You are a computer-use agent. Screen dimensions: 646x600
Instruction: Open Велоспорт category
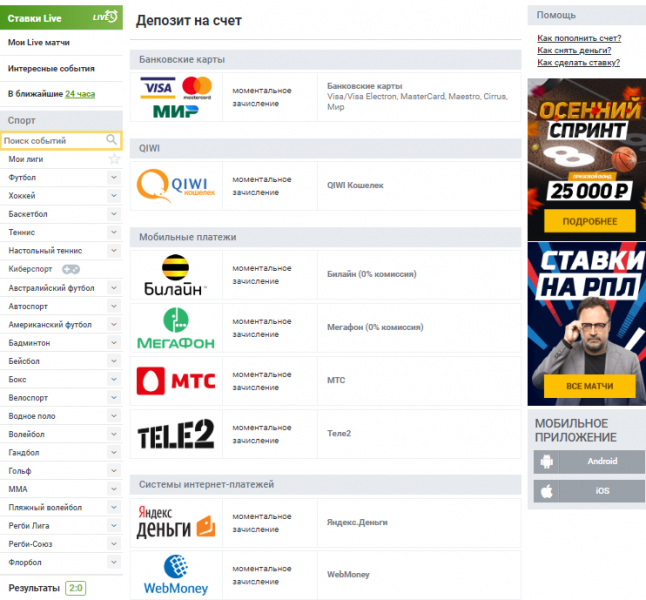[x=28, y=398]
